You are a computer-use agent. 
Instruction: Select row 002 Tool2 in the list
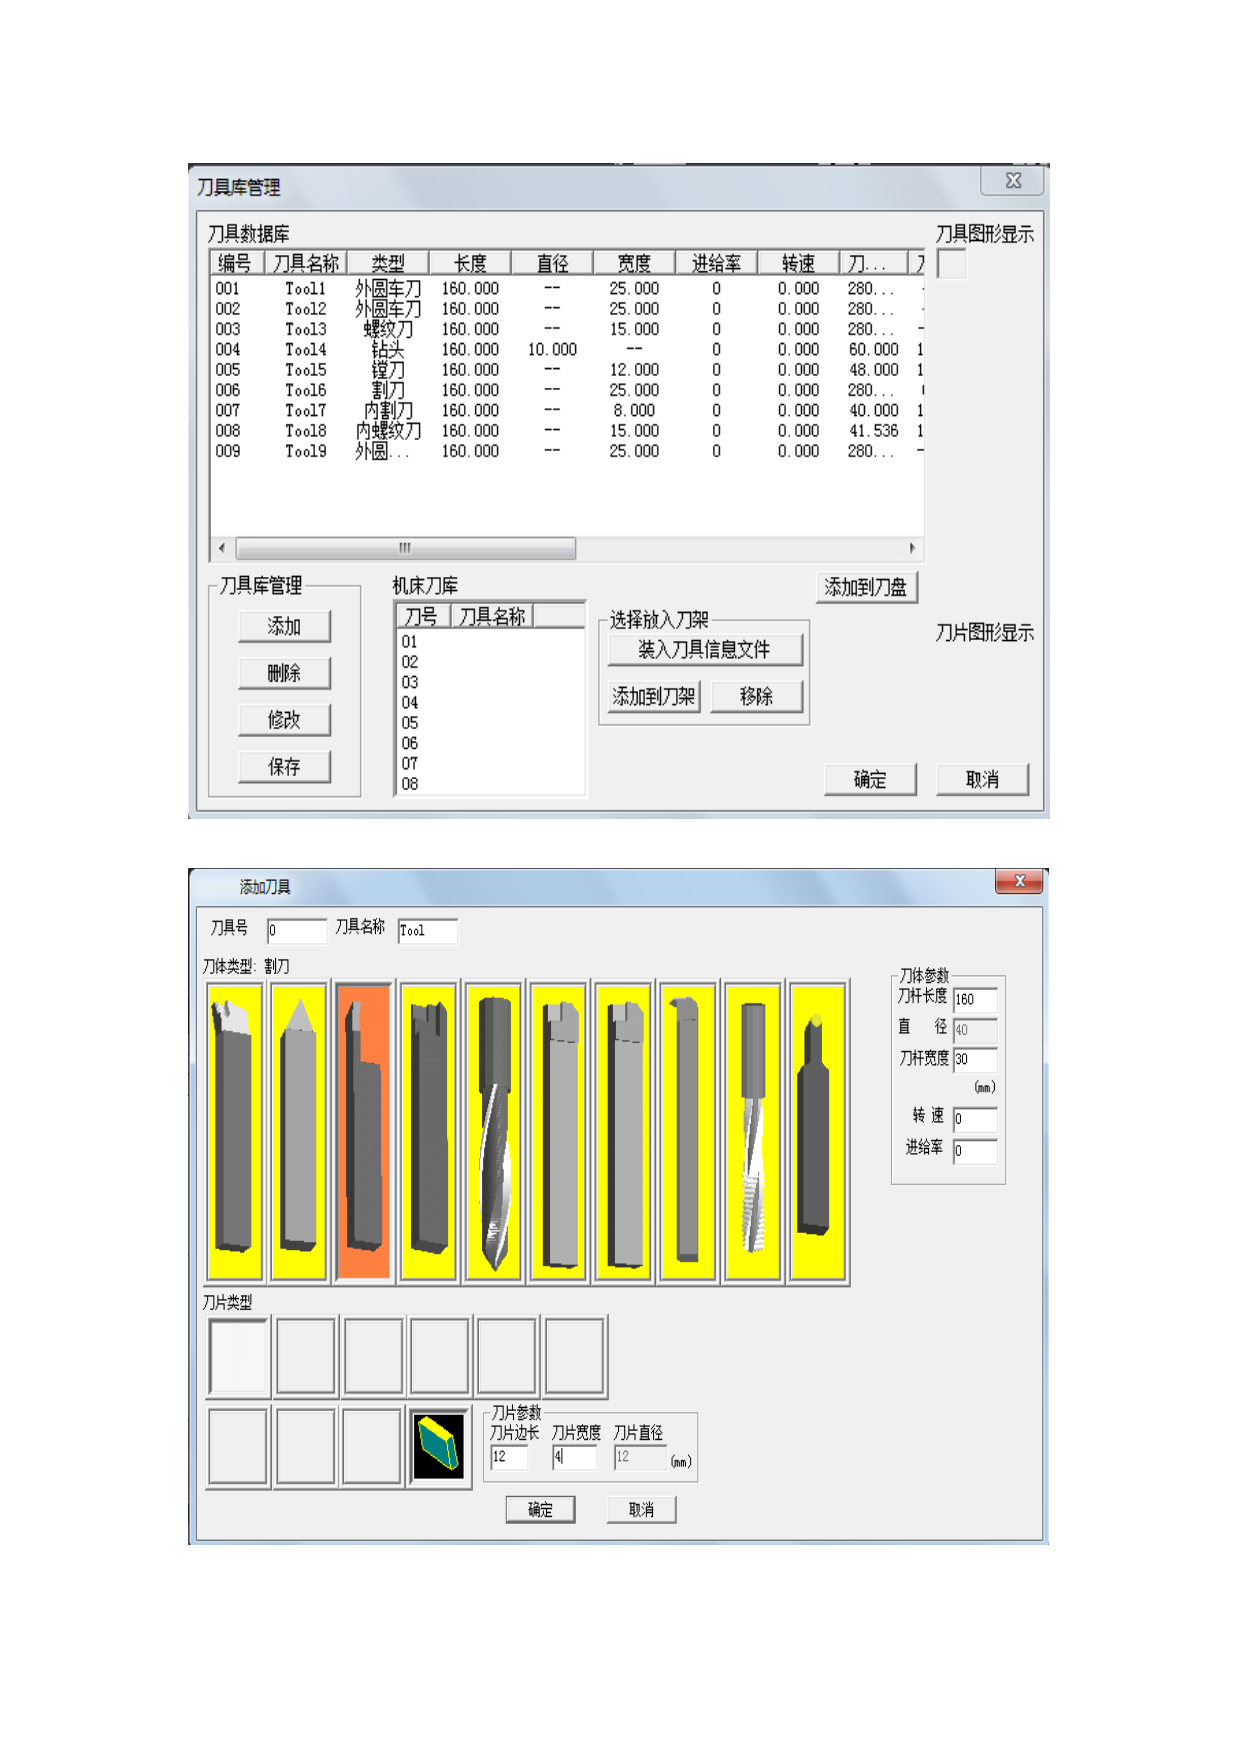pos(567,309)
